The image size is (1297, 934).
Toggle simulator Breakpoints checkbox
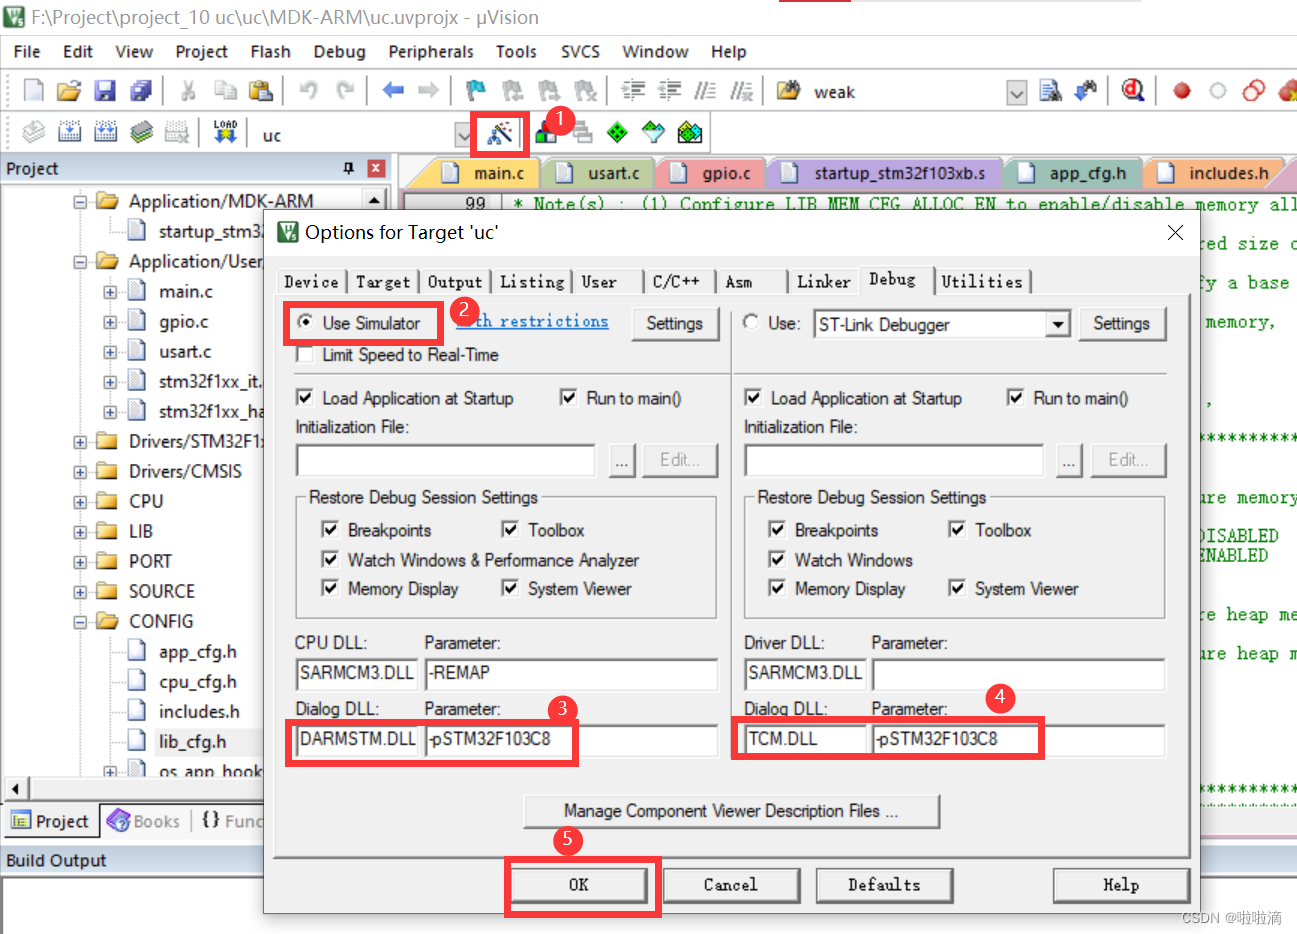[330, 530]
